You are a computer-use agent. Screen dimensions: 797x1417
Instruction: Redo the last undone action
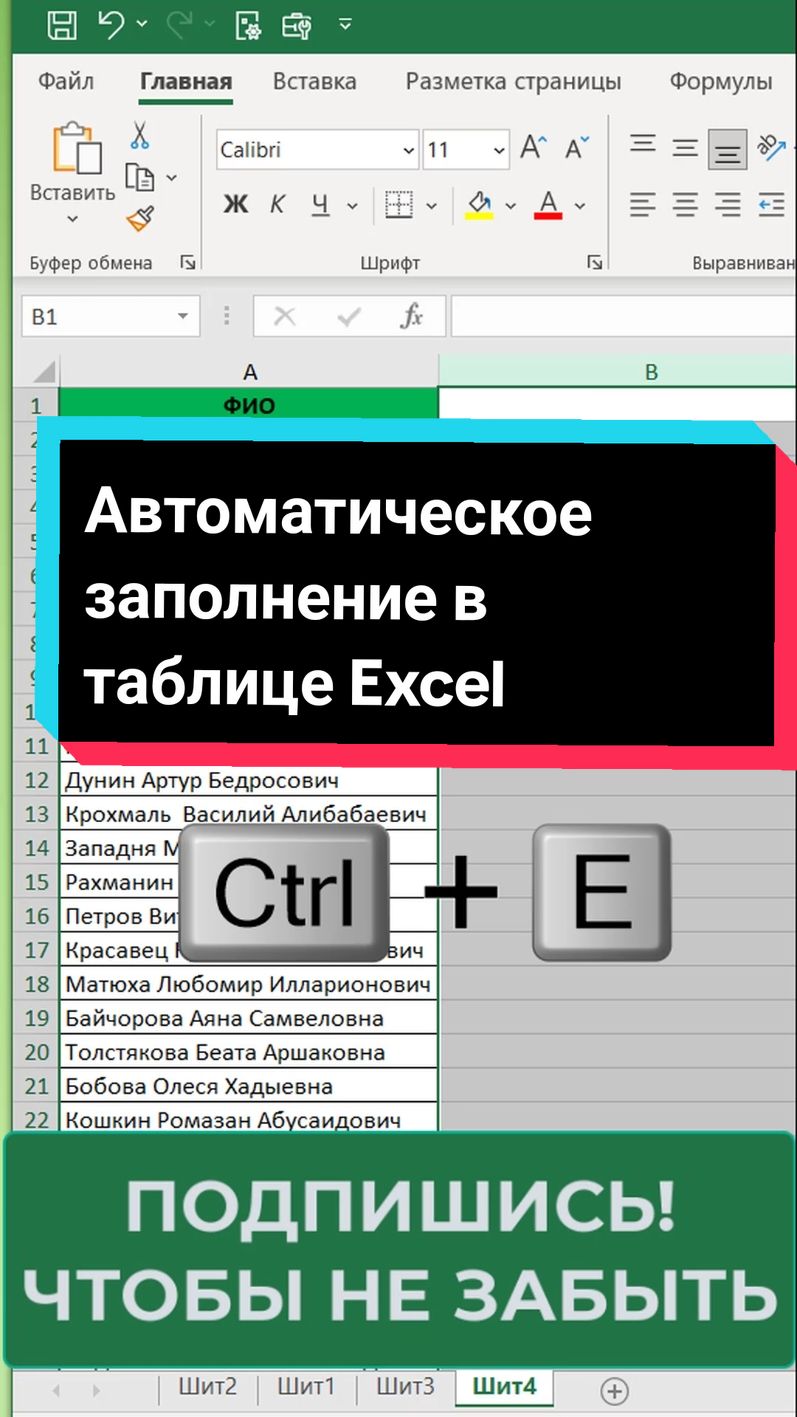[x=179, y=25]
